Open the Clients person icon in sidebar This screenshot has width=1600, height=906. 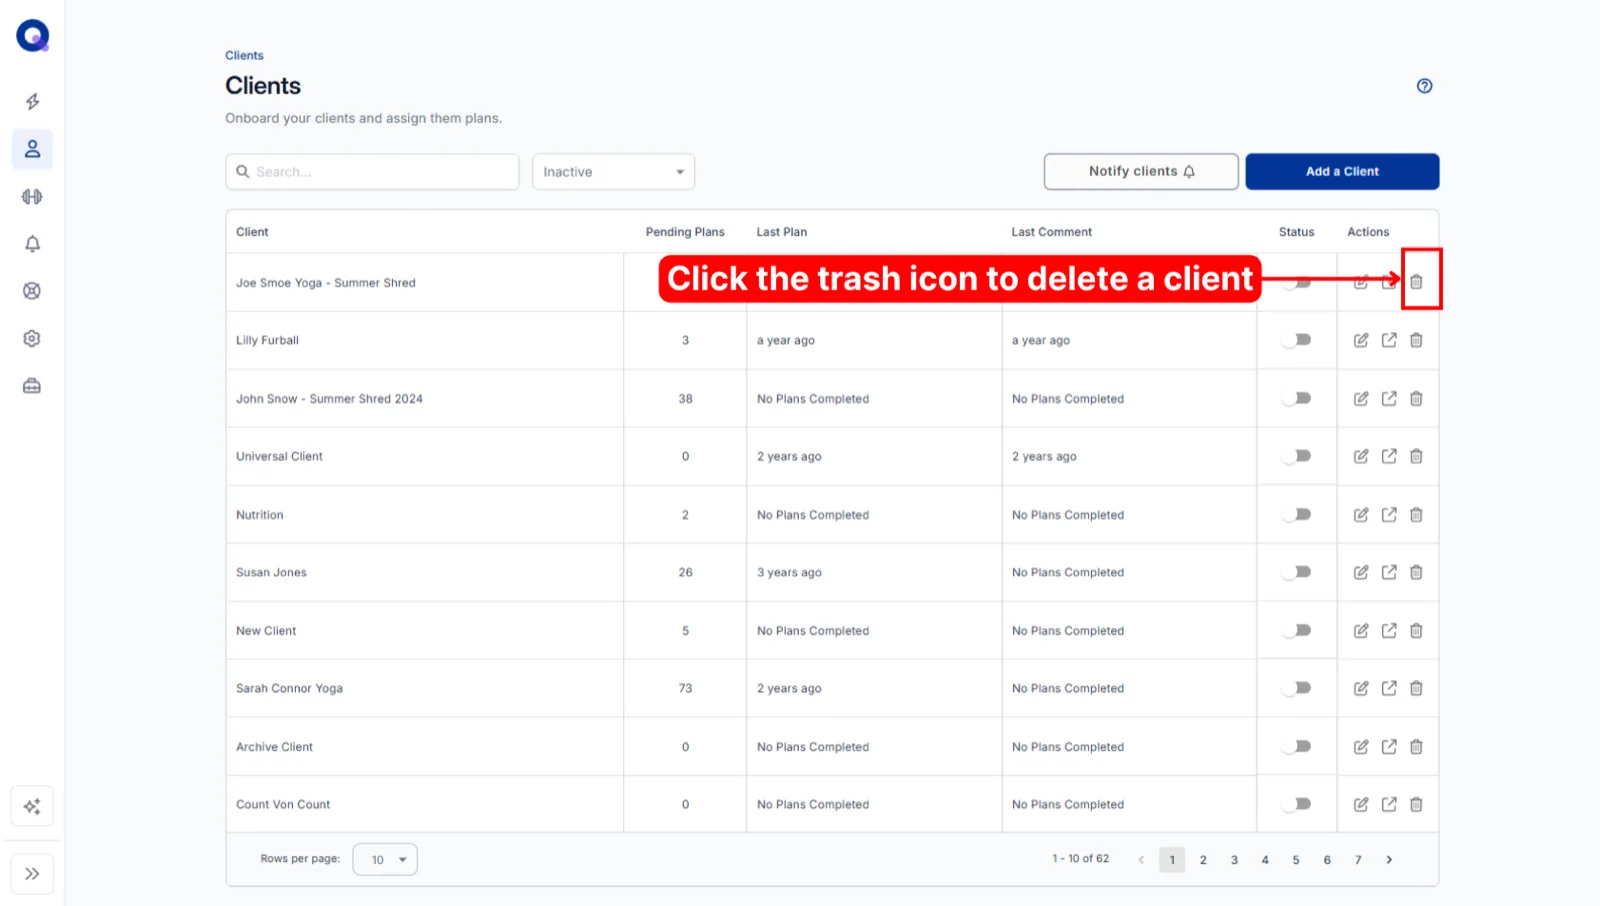32,149
